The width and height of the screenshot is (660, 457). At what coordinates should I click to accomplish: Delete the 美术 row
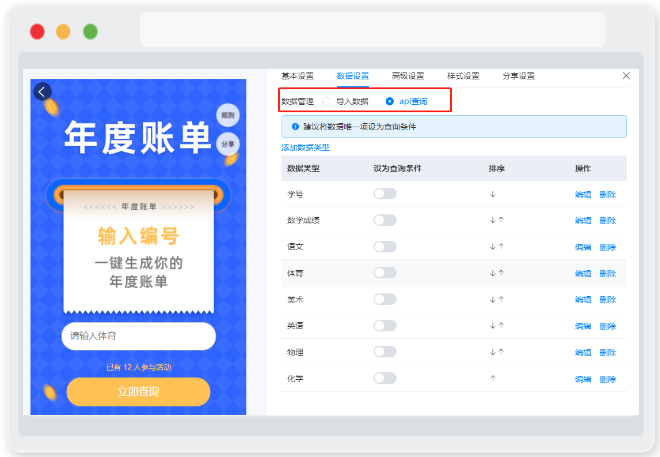[x=608, y=300]
